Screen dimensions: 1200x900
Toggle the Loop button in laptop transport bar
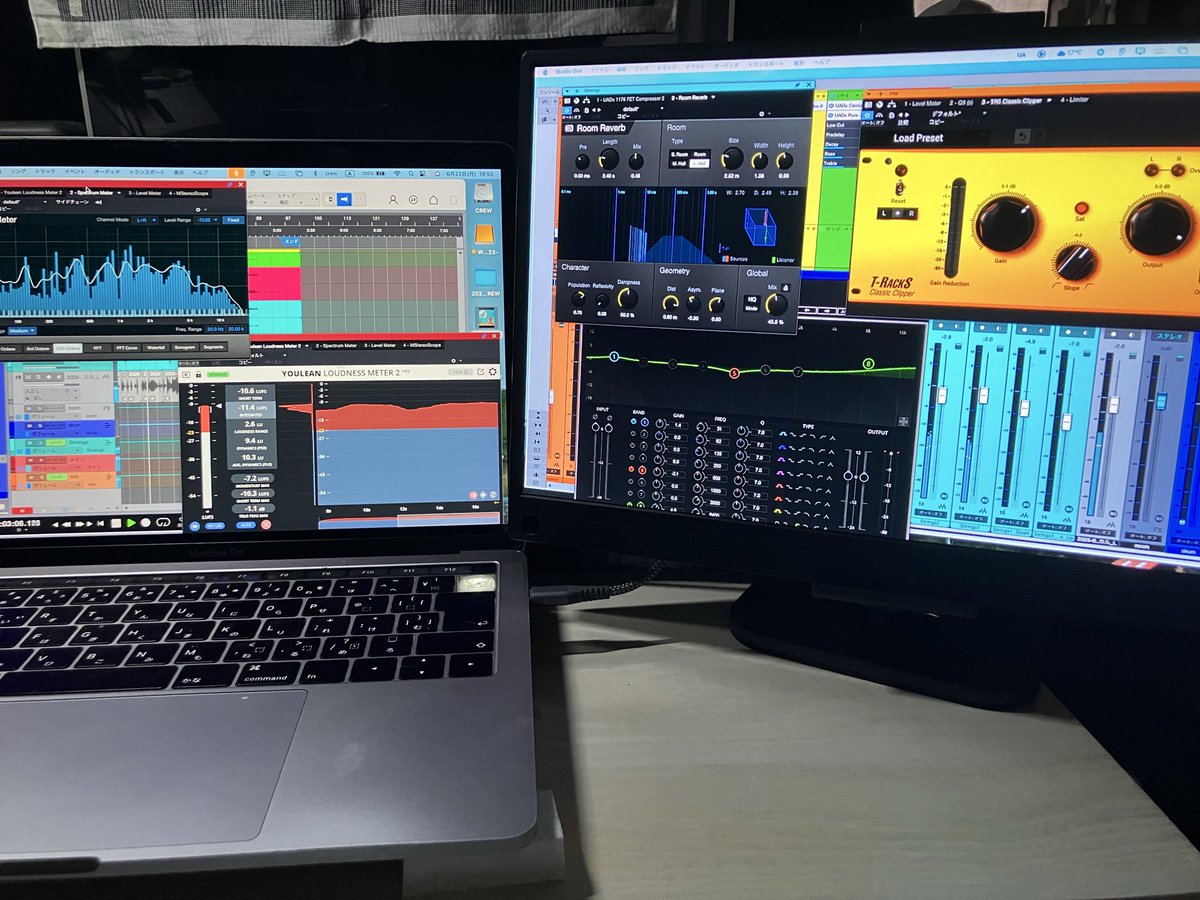tap(163, 523)
